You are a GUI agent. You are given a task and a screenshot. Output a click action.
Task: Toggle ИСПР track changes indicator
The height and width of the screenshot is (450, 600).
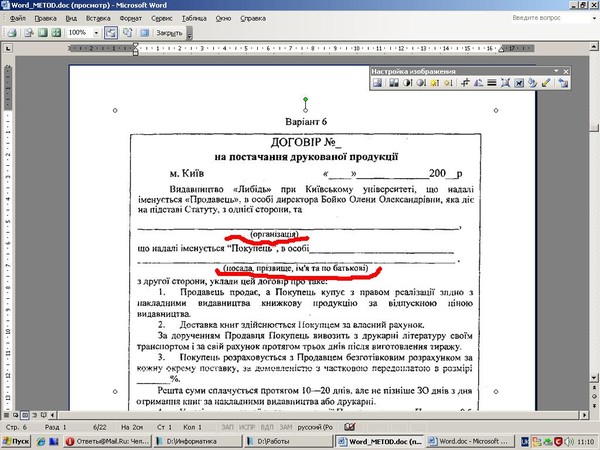coord(247,427)
